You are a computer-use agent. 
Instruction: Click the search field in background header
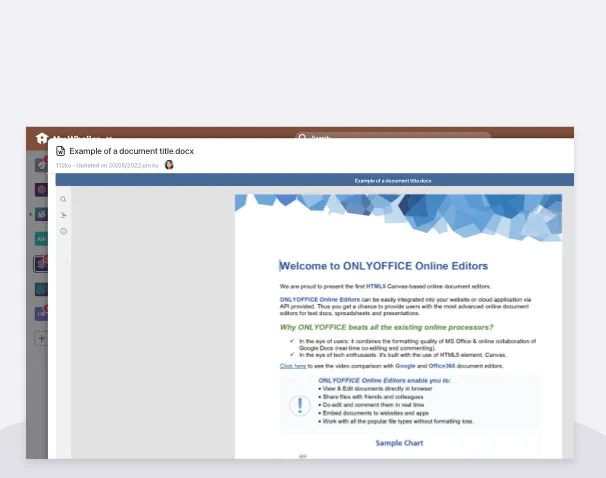(393, 135)
